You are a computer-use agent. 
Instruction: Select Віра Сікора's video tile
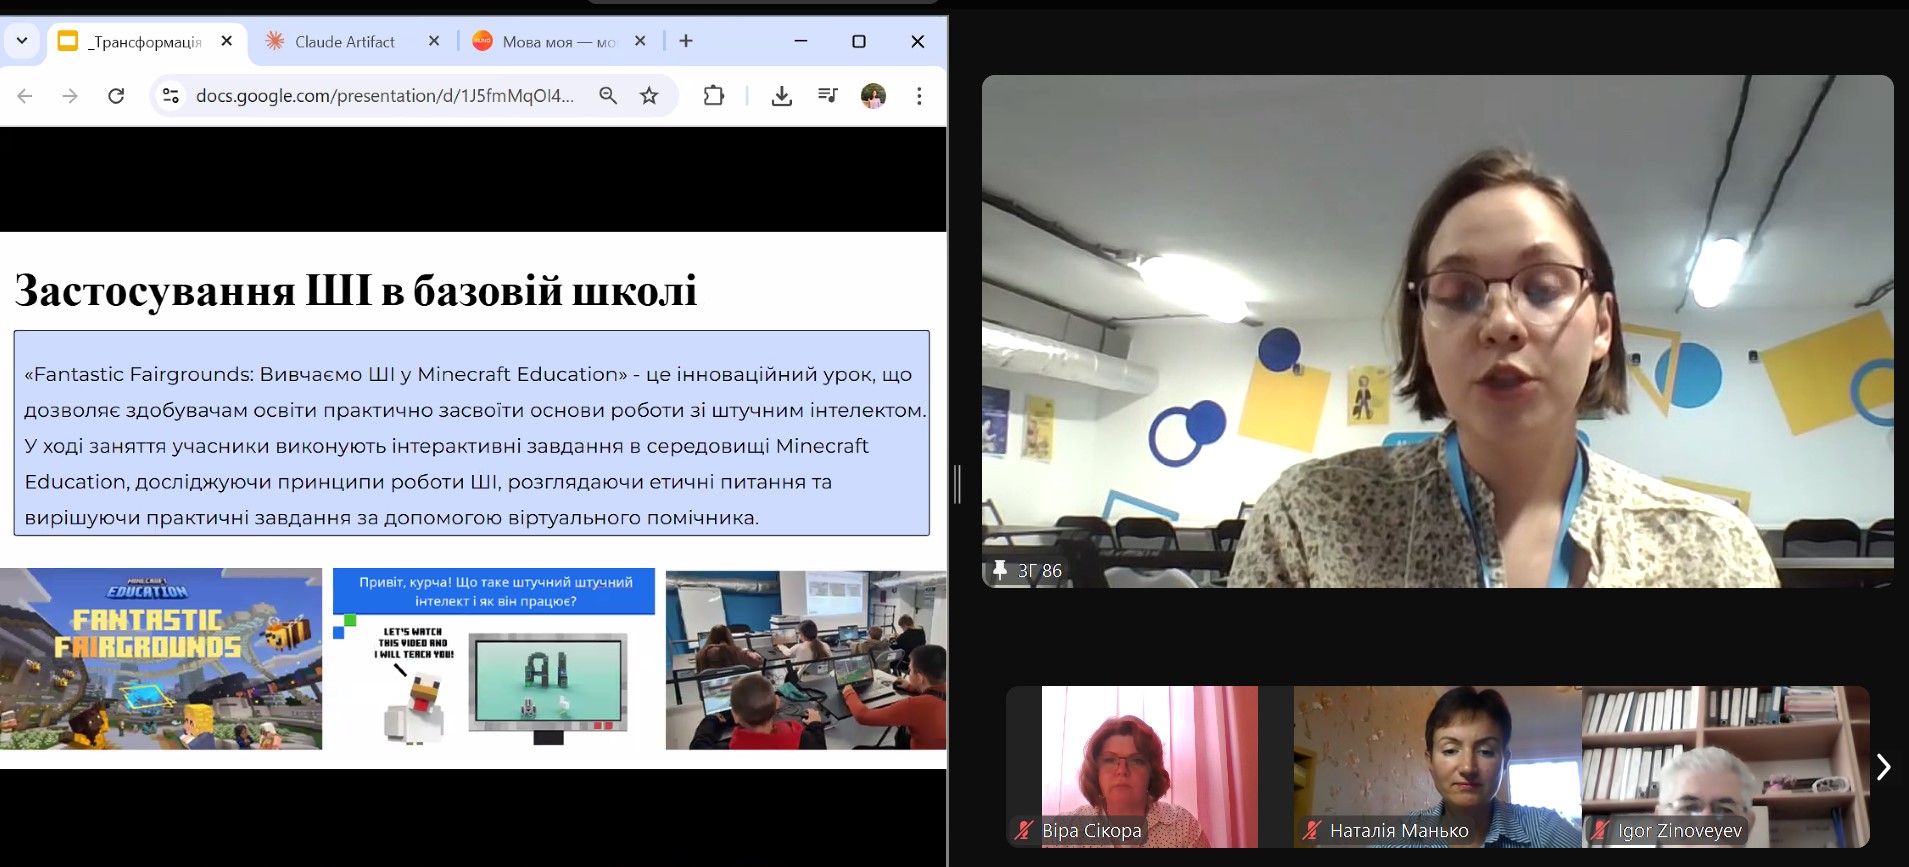pos(1132,767)
